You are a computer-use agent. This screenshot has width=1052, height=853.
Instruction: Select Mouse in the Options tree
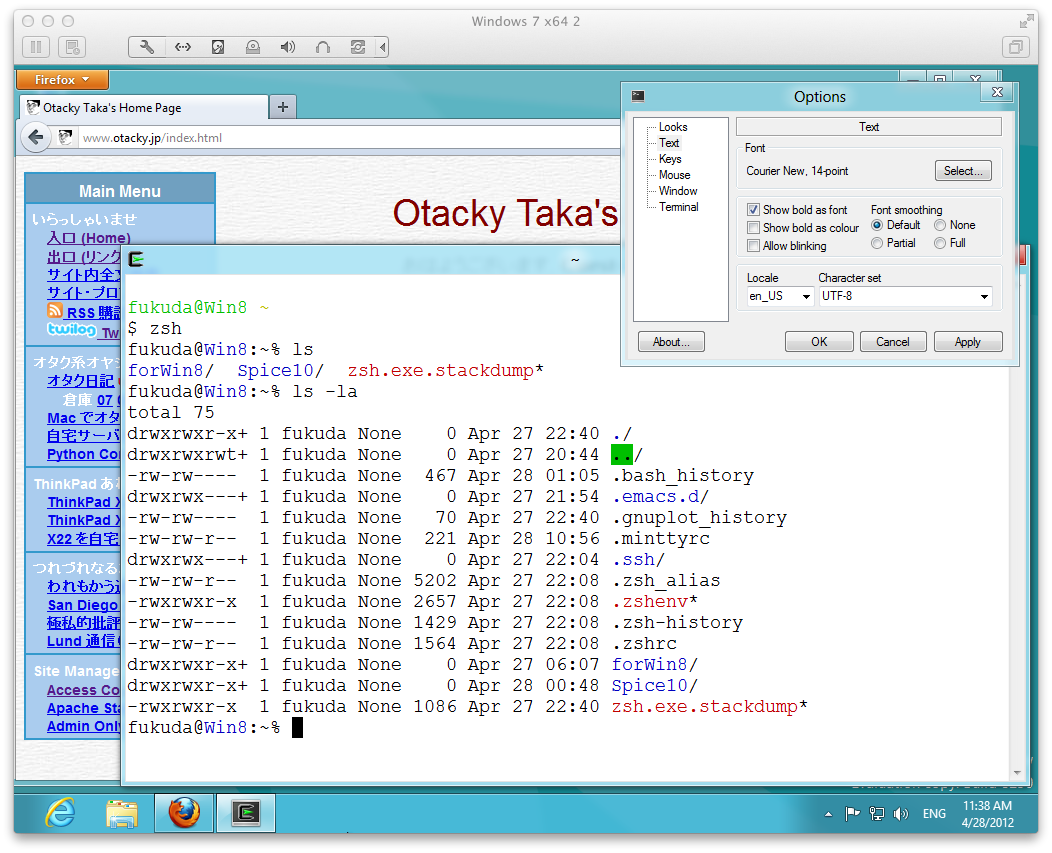coord(674,175)
